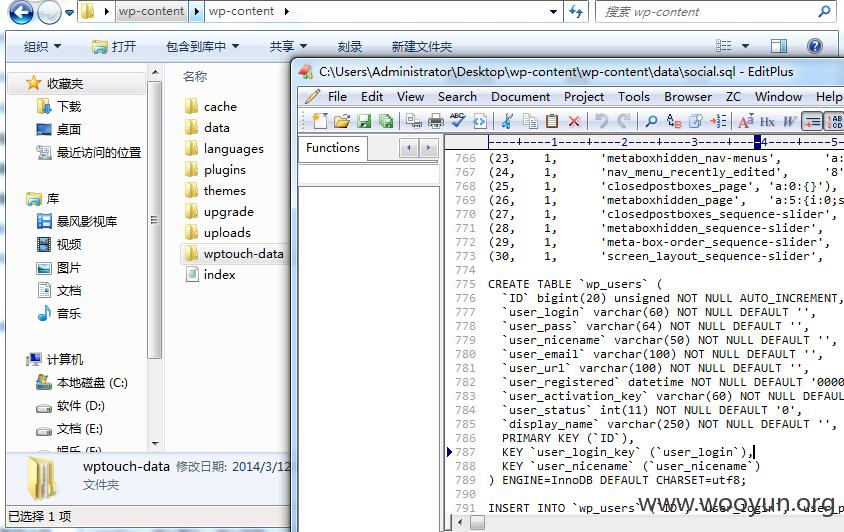
Task: Open the Document menu
Action: click(x=520, y=97)
